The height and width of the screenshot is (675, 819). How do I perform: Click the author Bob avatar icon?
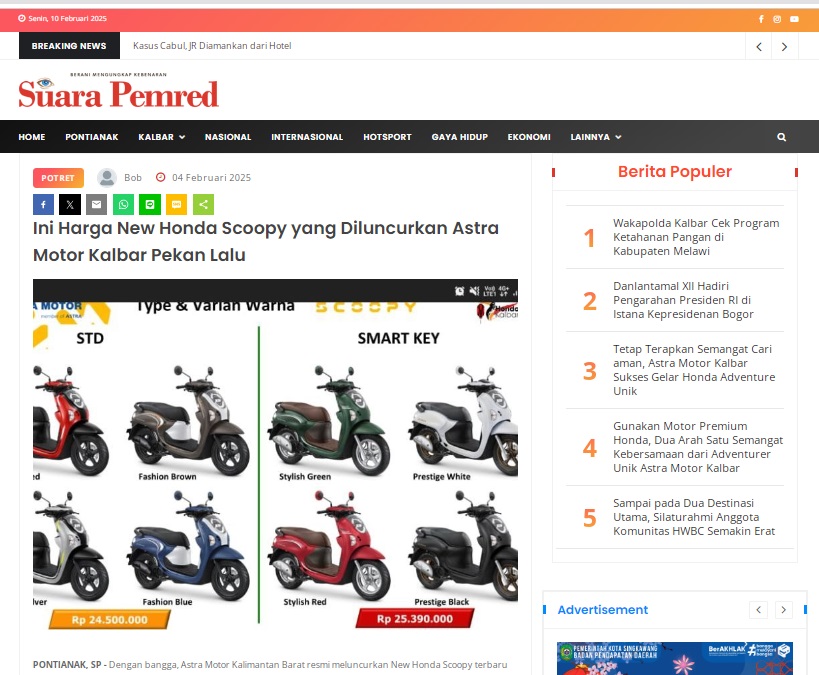tap(107, 178)
